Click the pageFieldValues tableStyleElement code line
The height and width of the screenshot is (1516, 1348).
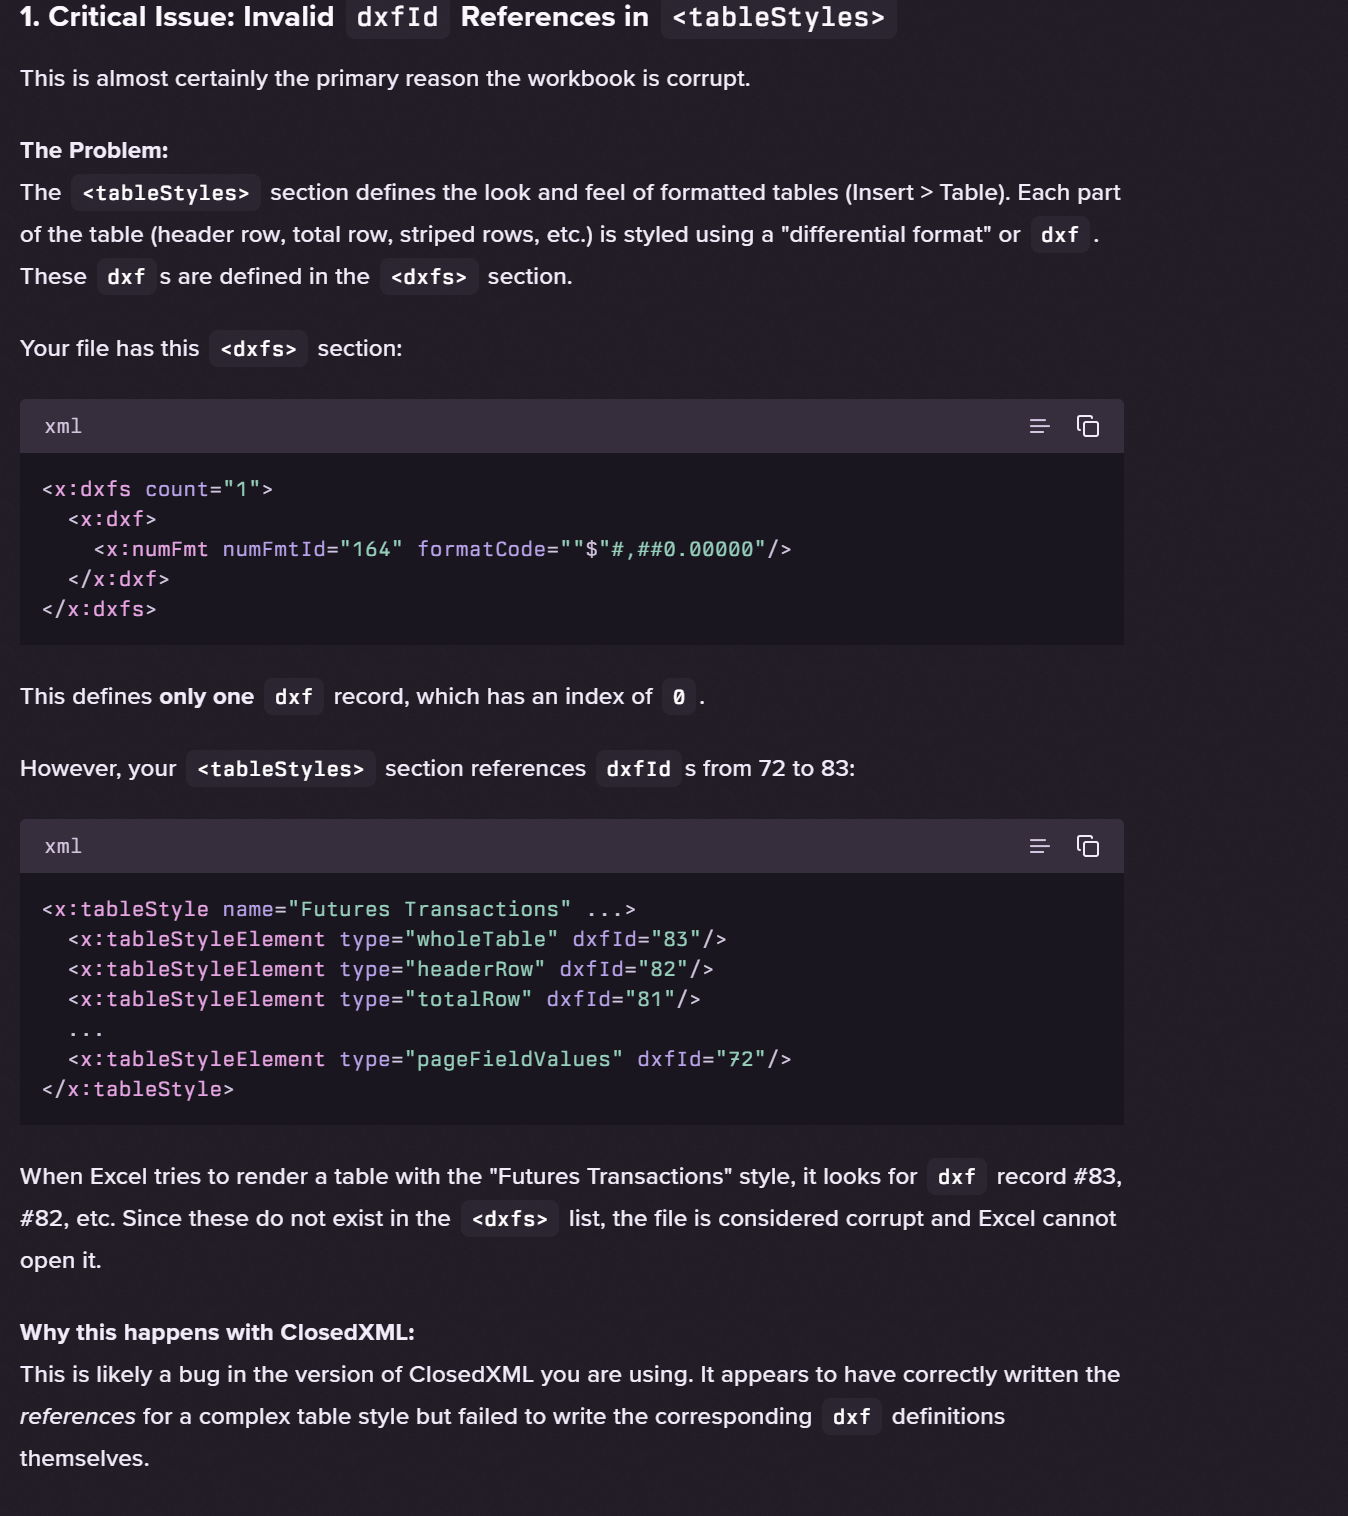point(429,1059)
